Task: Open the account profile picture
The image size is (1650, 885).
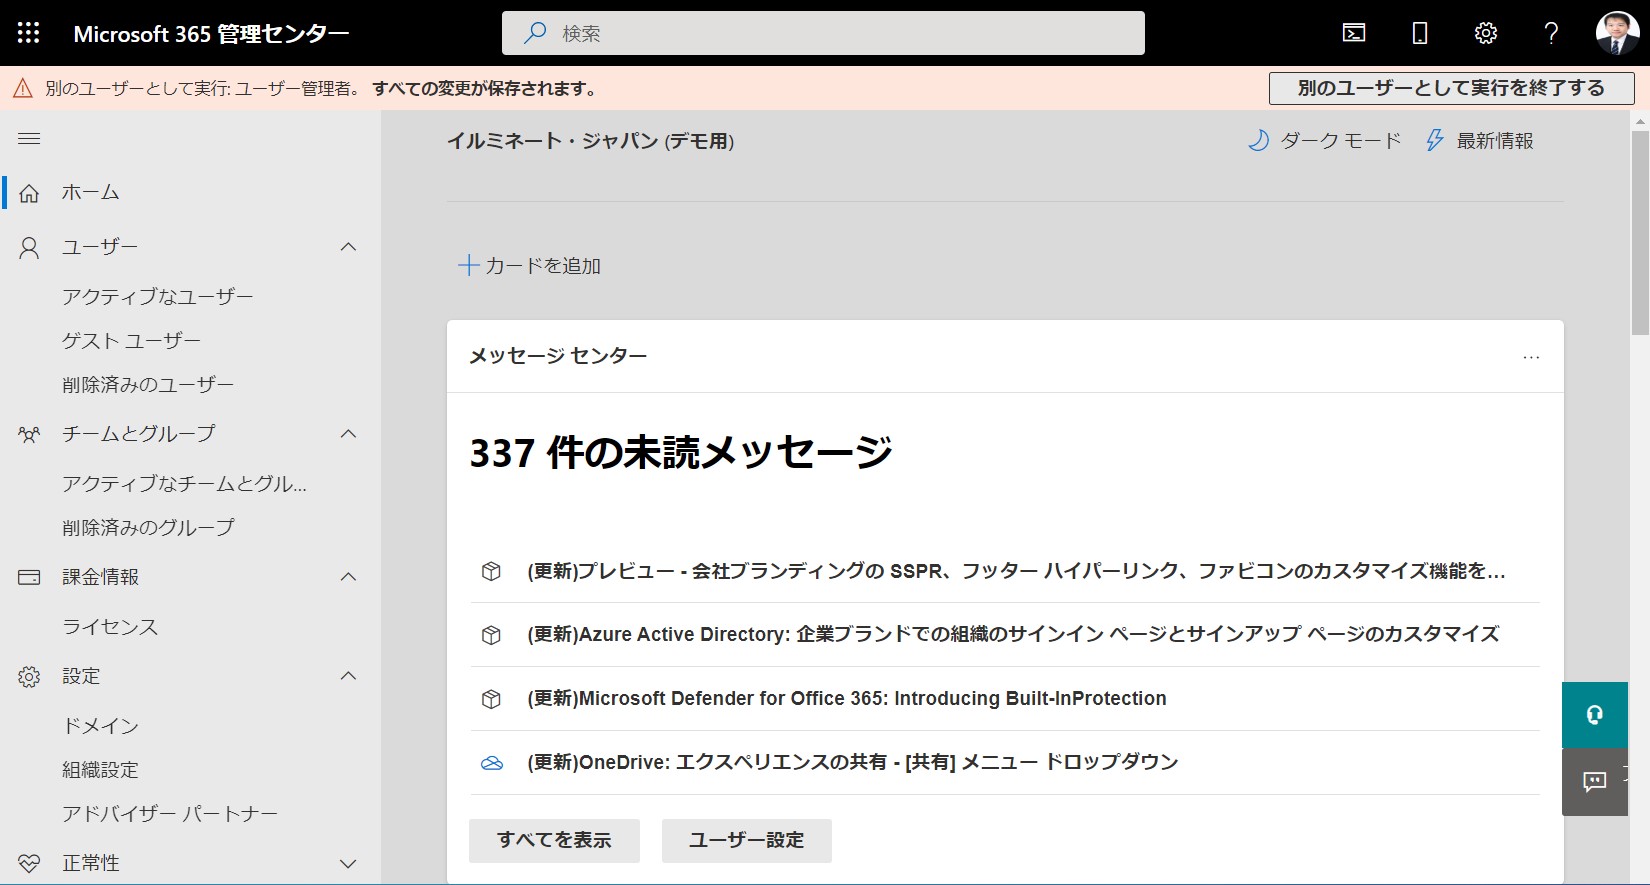Action: click(1617, 33)
